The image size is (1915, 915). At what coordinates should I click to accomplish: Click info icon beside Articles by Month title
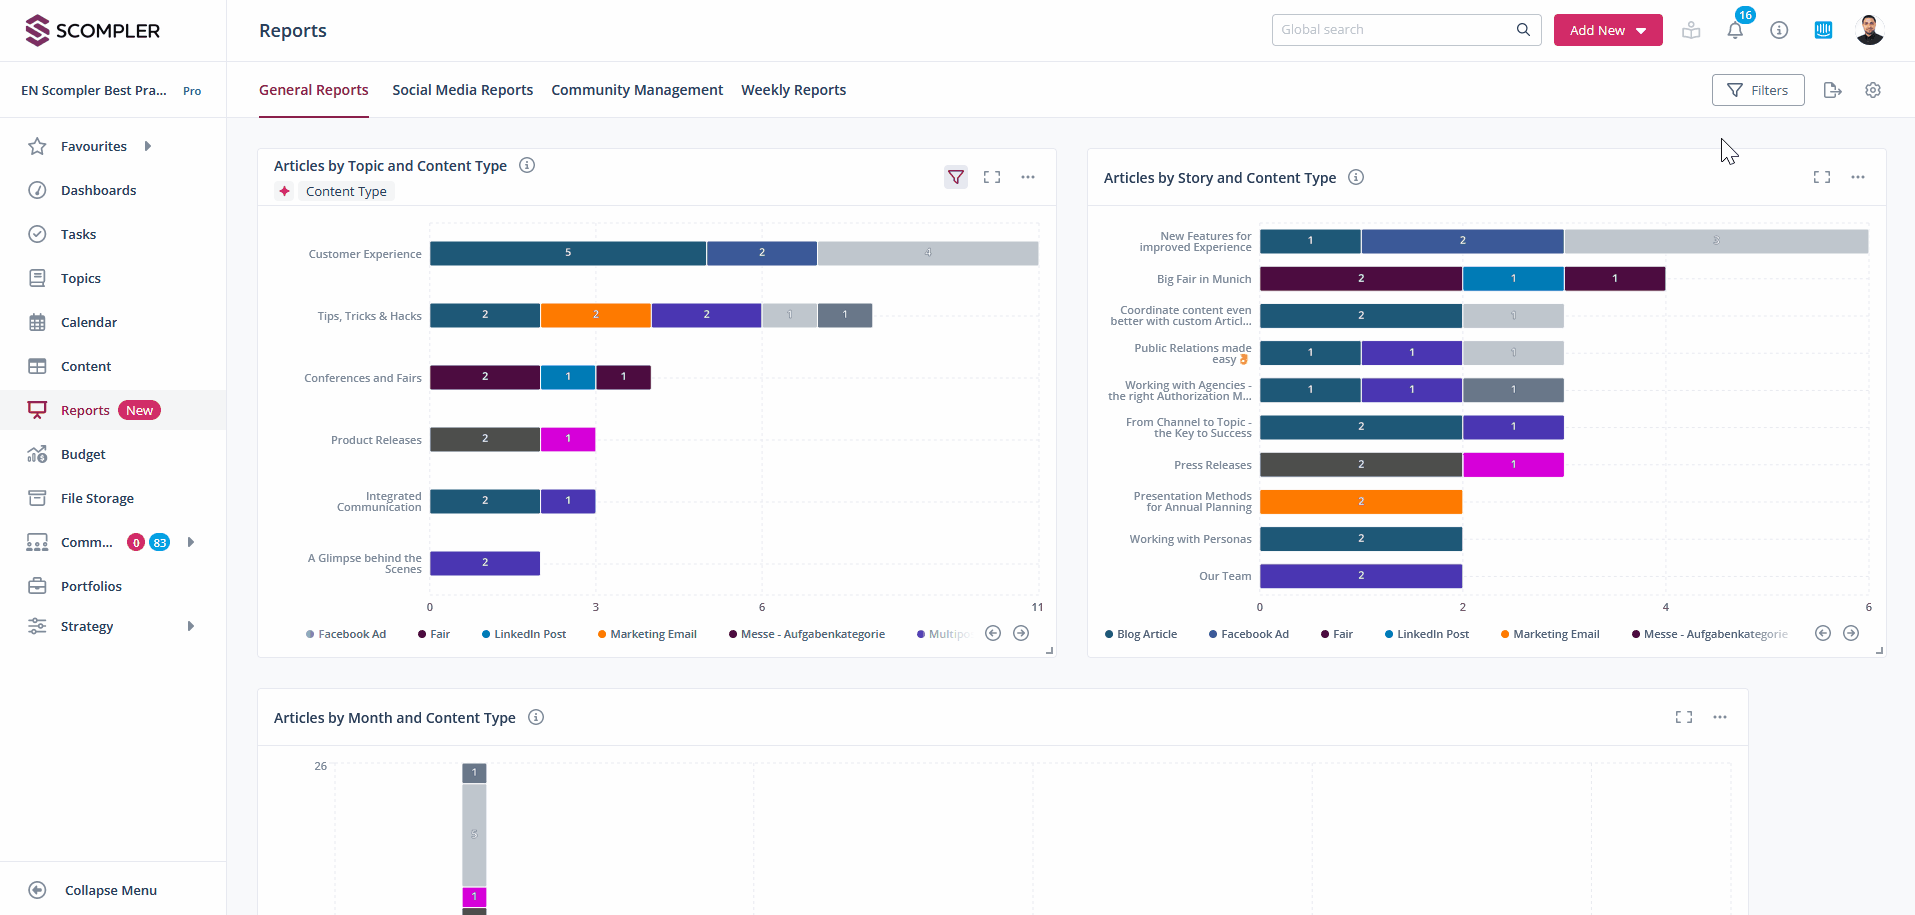tap(536, 717)
